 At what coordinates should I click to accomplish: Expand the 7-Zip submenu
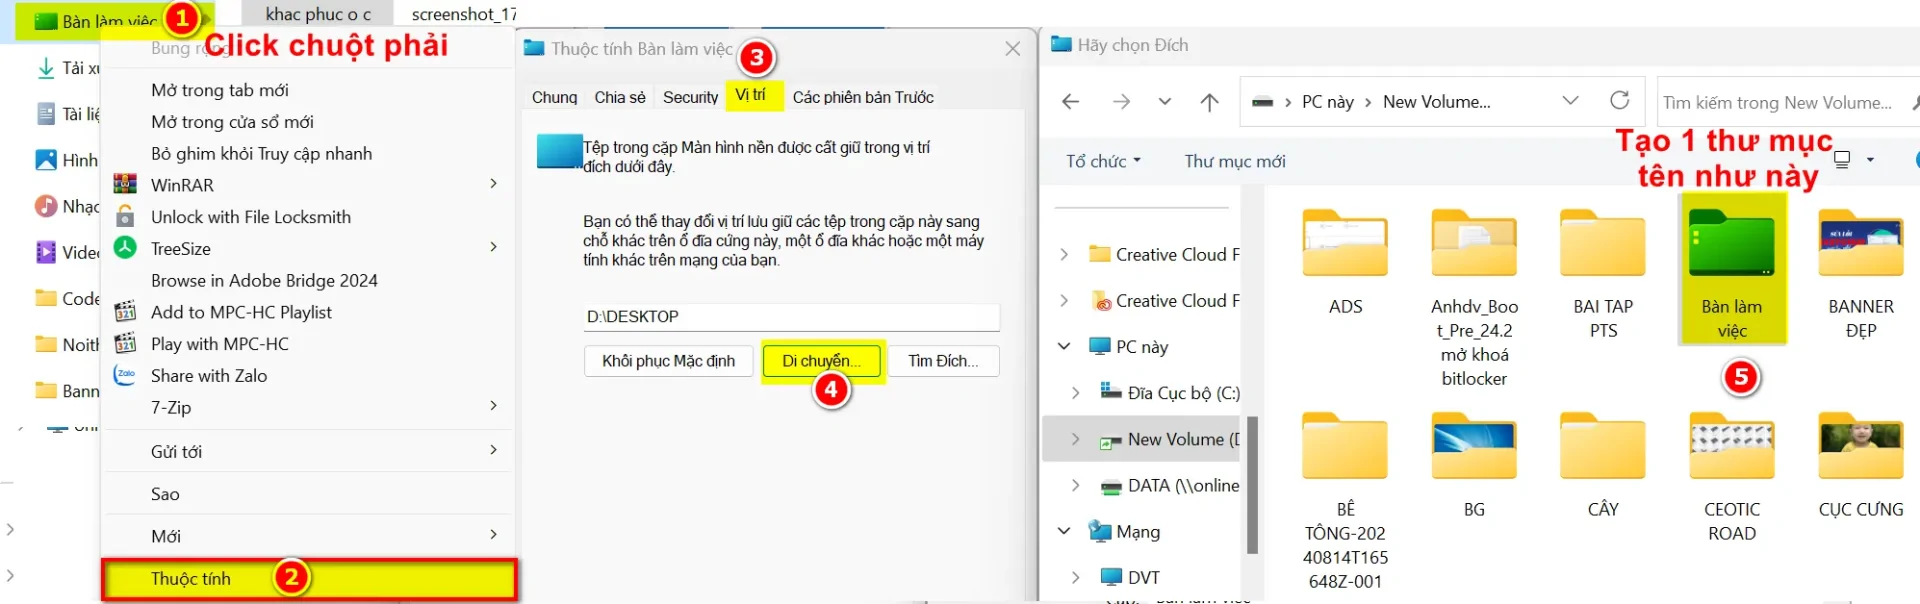[493, 407]
